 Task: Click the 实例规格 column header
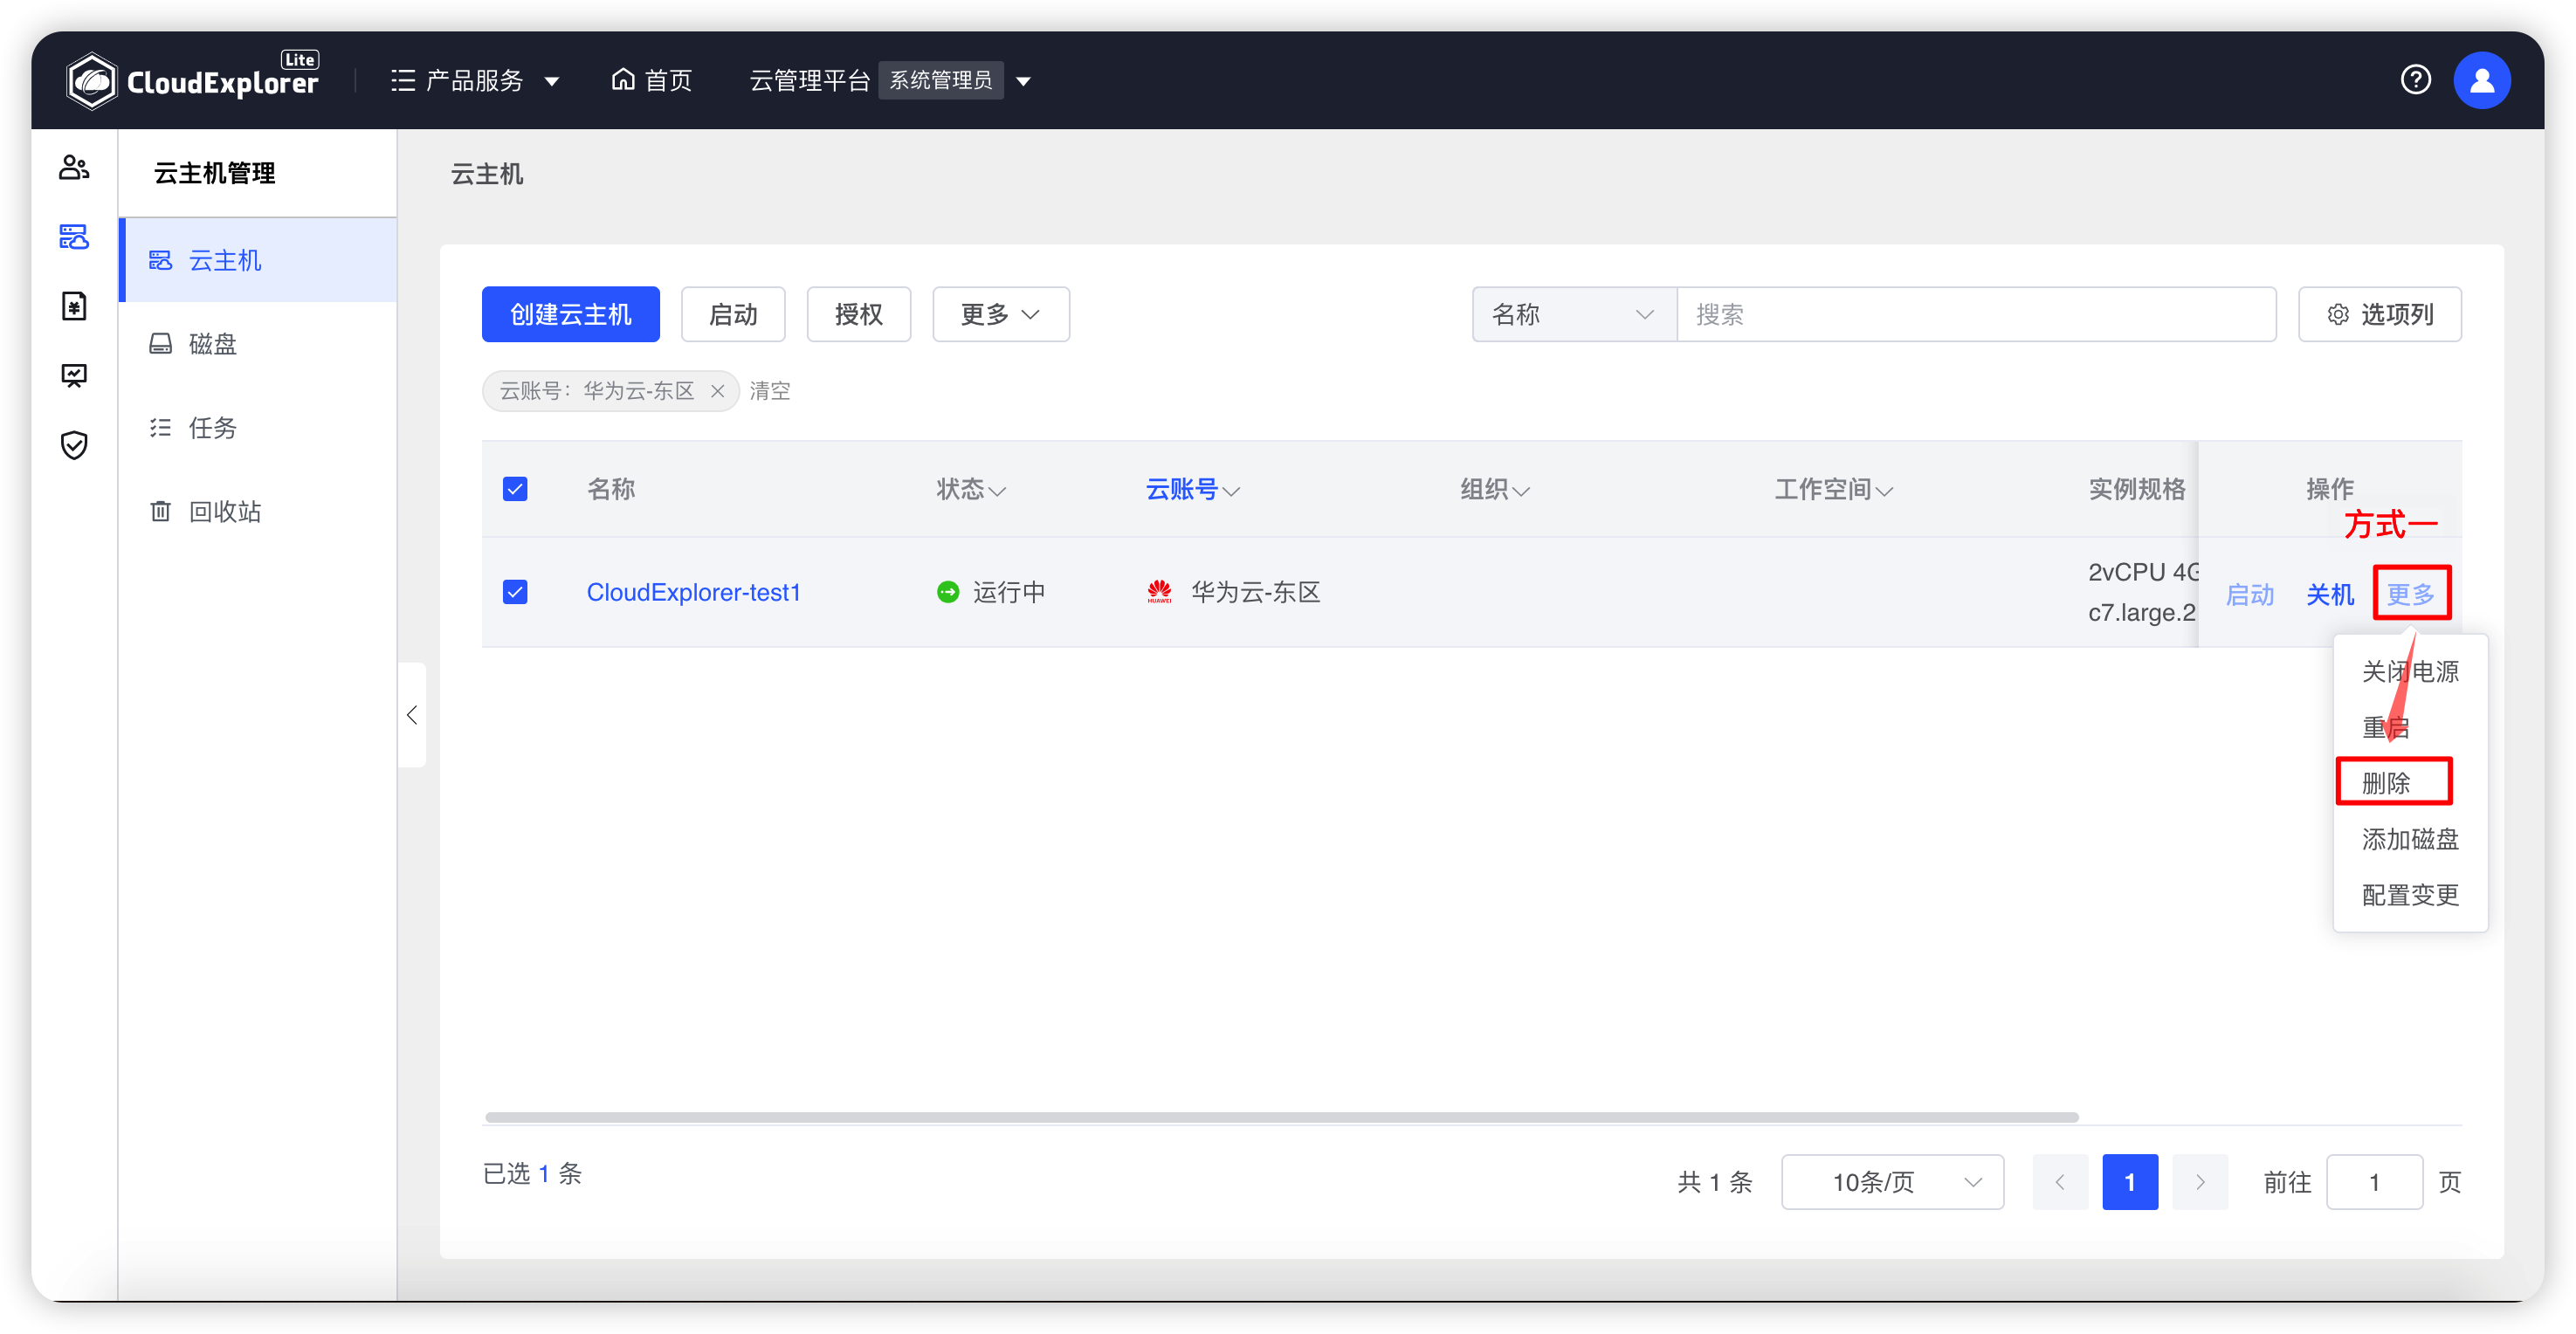(x=2136, y=489)
